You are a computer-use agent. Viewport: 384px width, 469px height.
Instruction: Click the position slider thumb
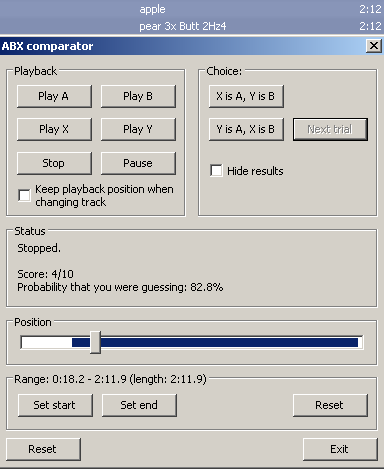click(95, 342)
